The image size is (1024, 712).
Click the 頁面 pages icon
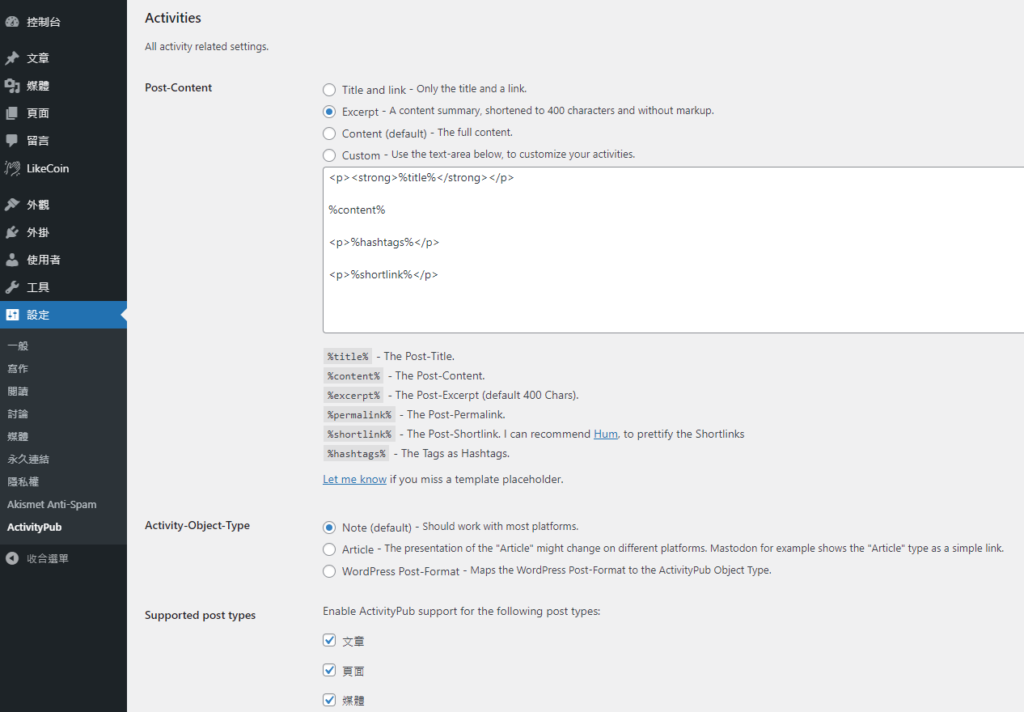pyautogui.click(x=12, y=113)
